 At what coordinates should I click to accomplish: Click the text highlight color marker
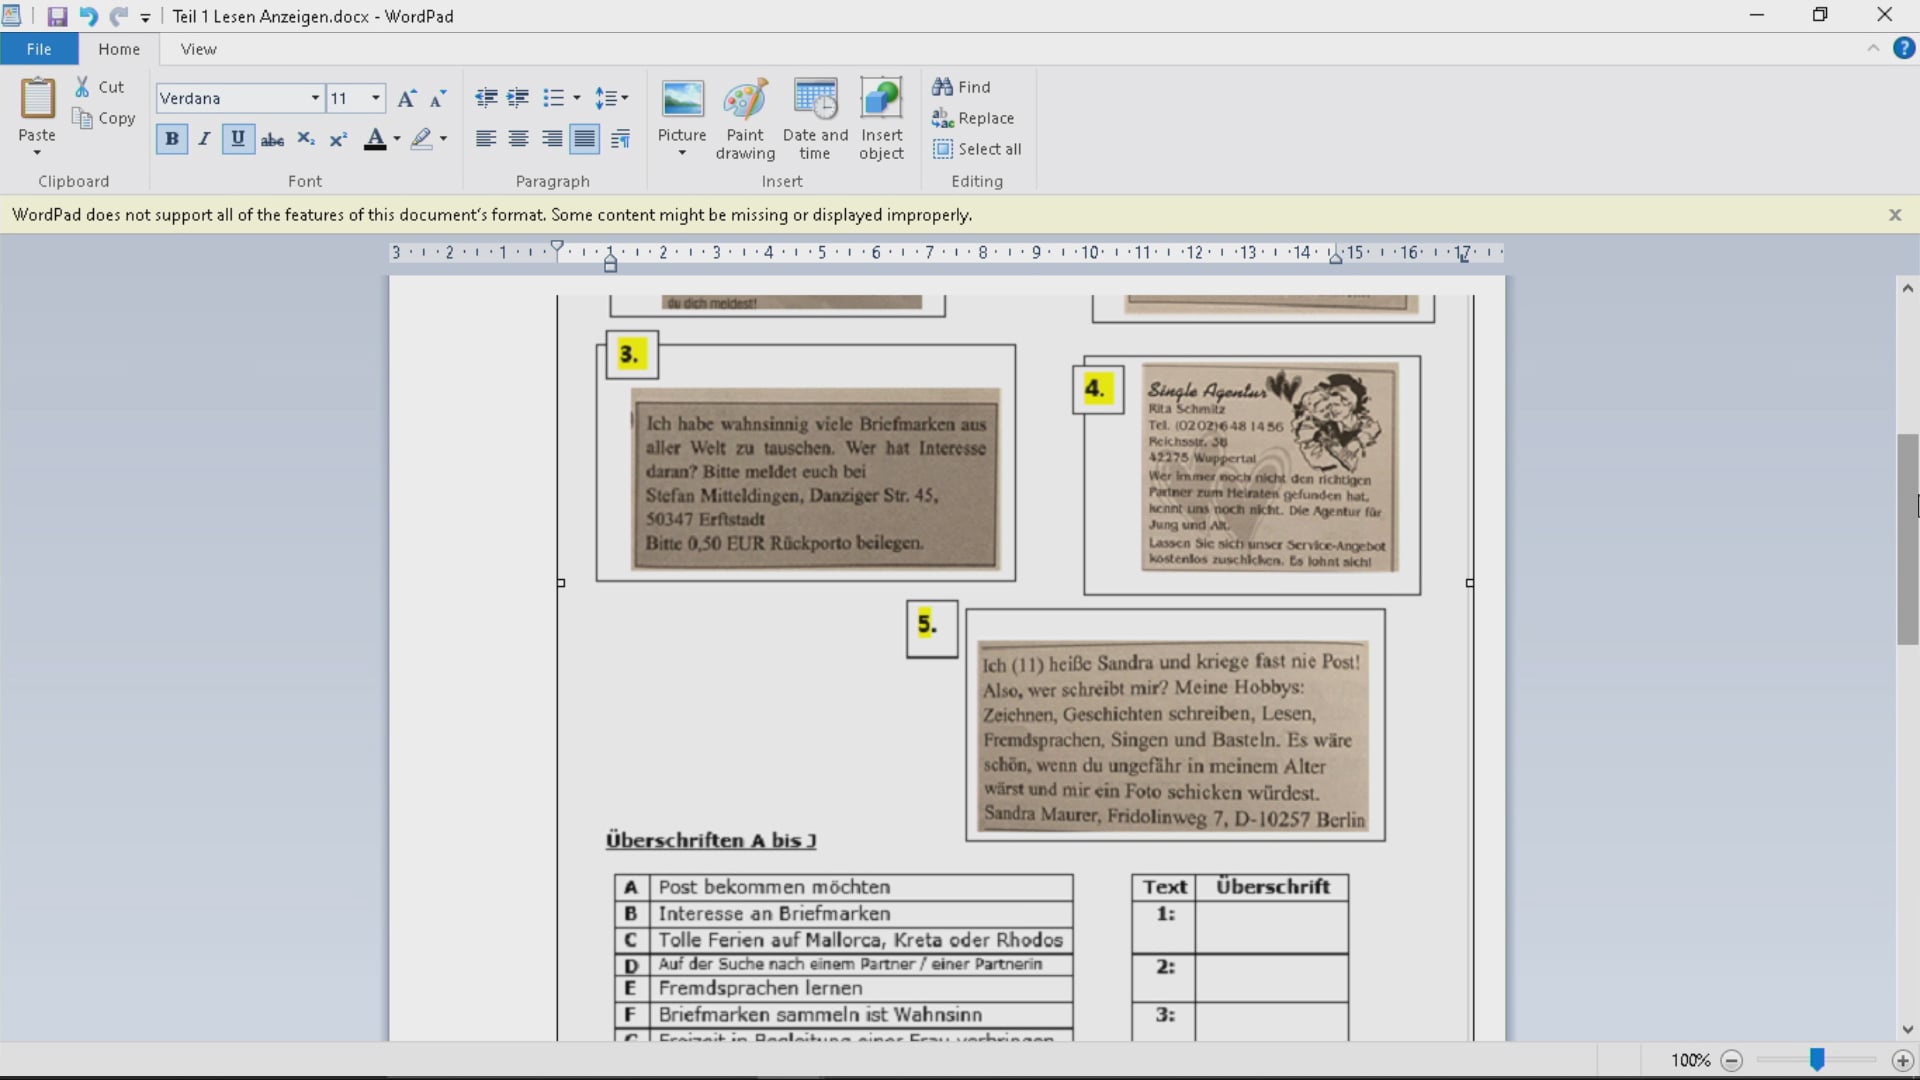(421, 139)
